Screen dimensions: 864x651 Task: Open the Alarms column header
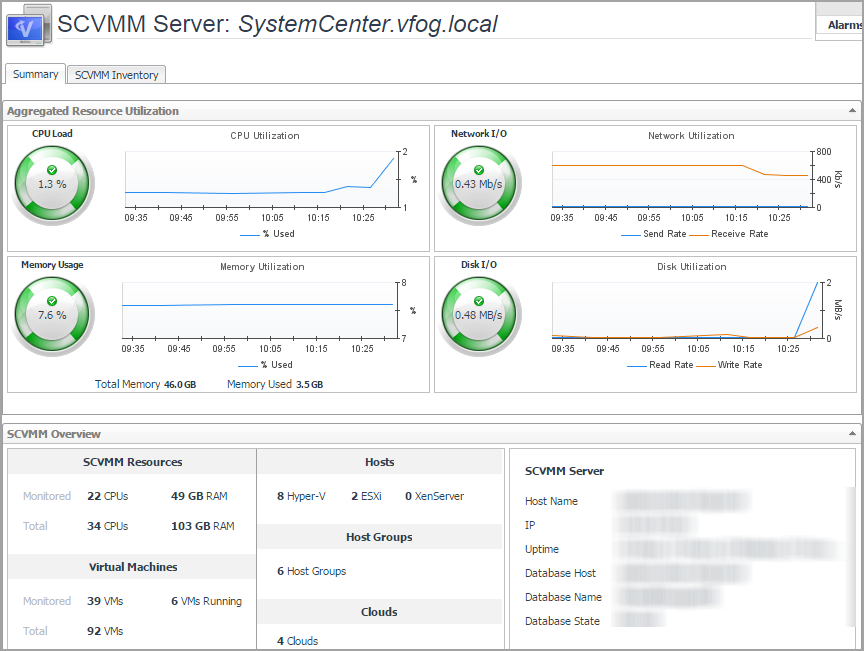click(x=844, y=25)
